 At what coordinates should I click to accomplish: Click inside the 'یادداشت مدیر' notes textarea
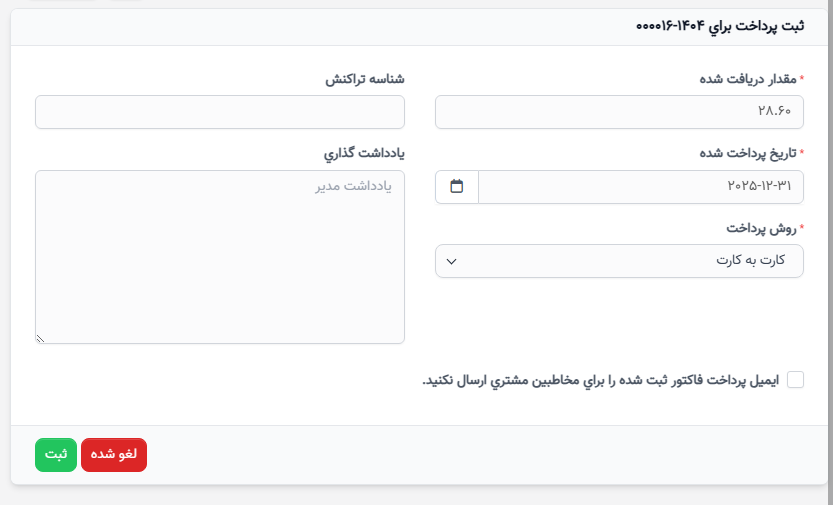tap(220, 256)
